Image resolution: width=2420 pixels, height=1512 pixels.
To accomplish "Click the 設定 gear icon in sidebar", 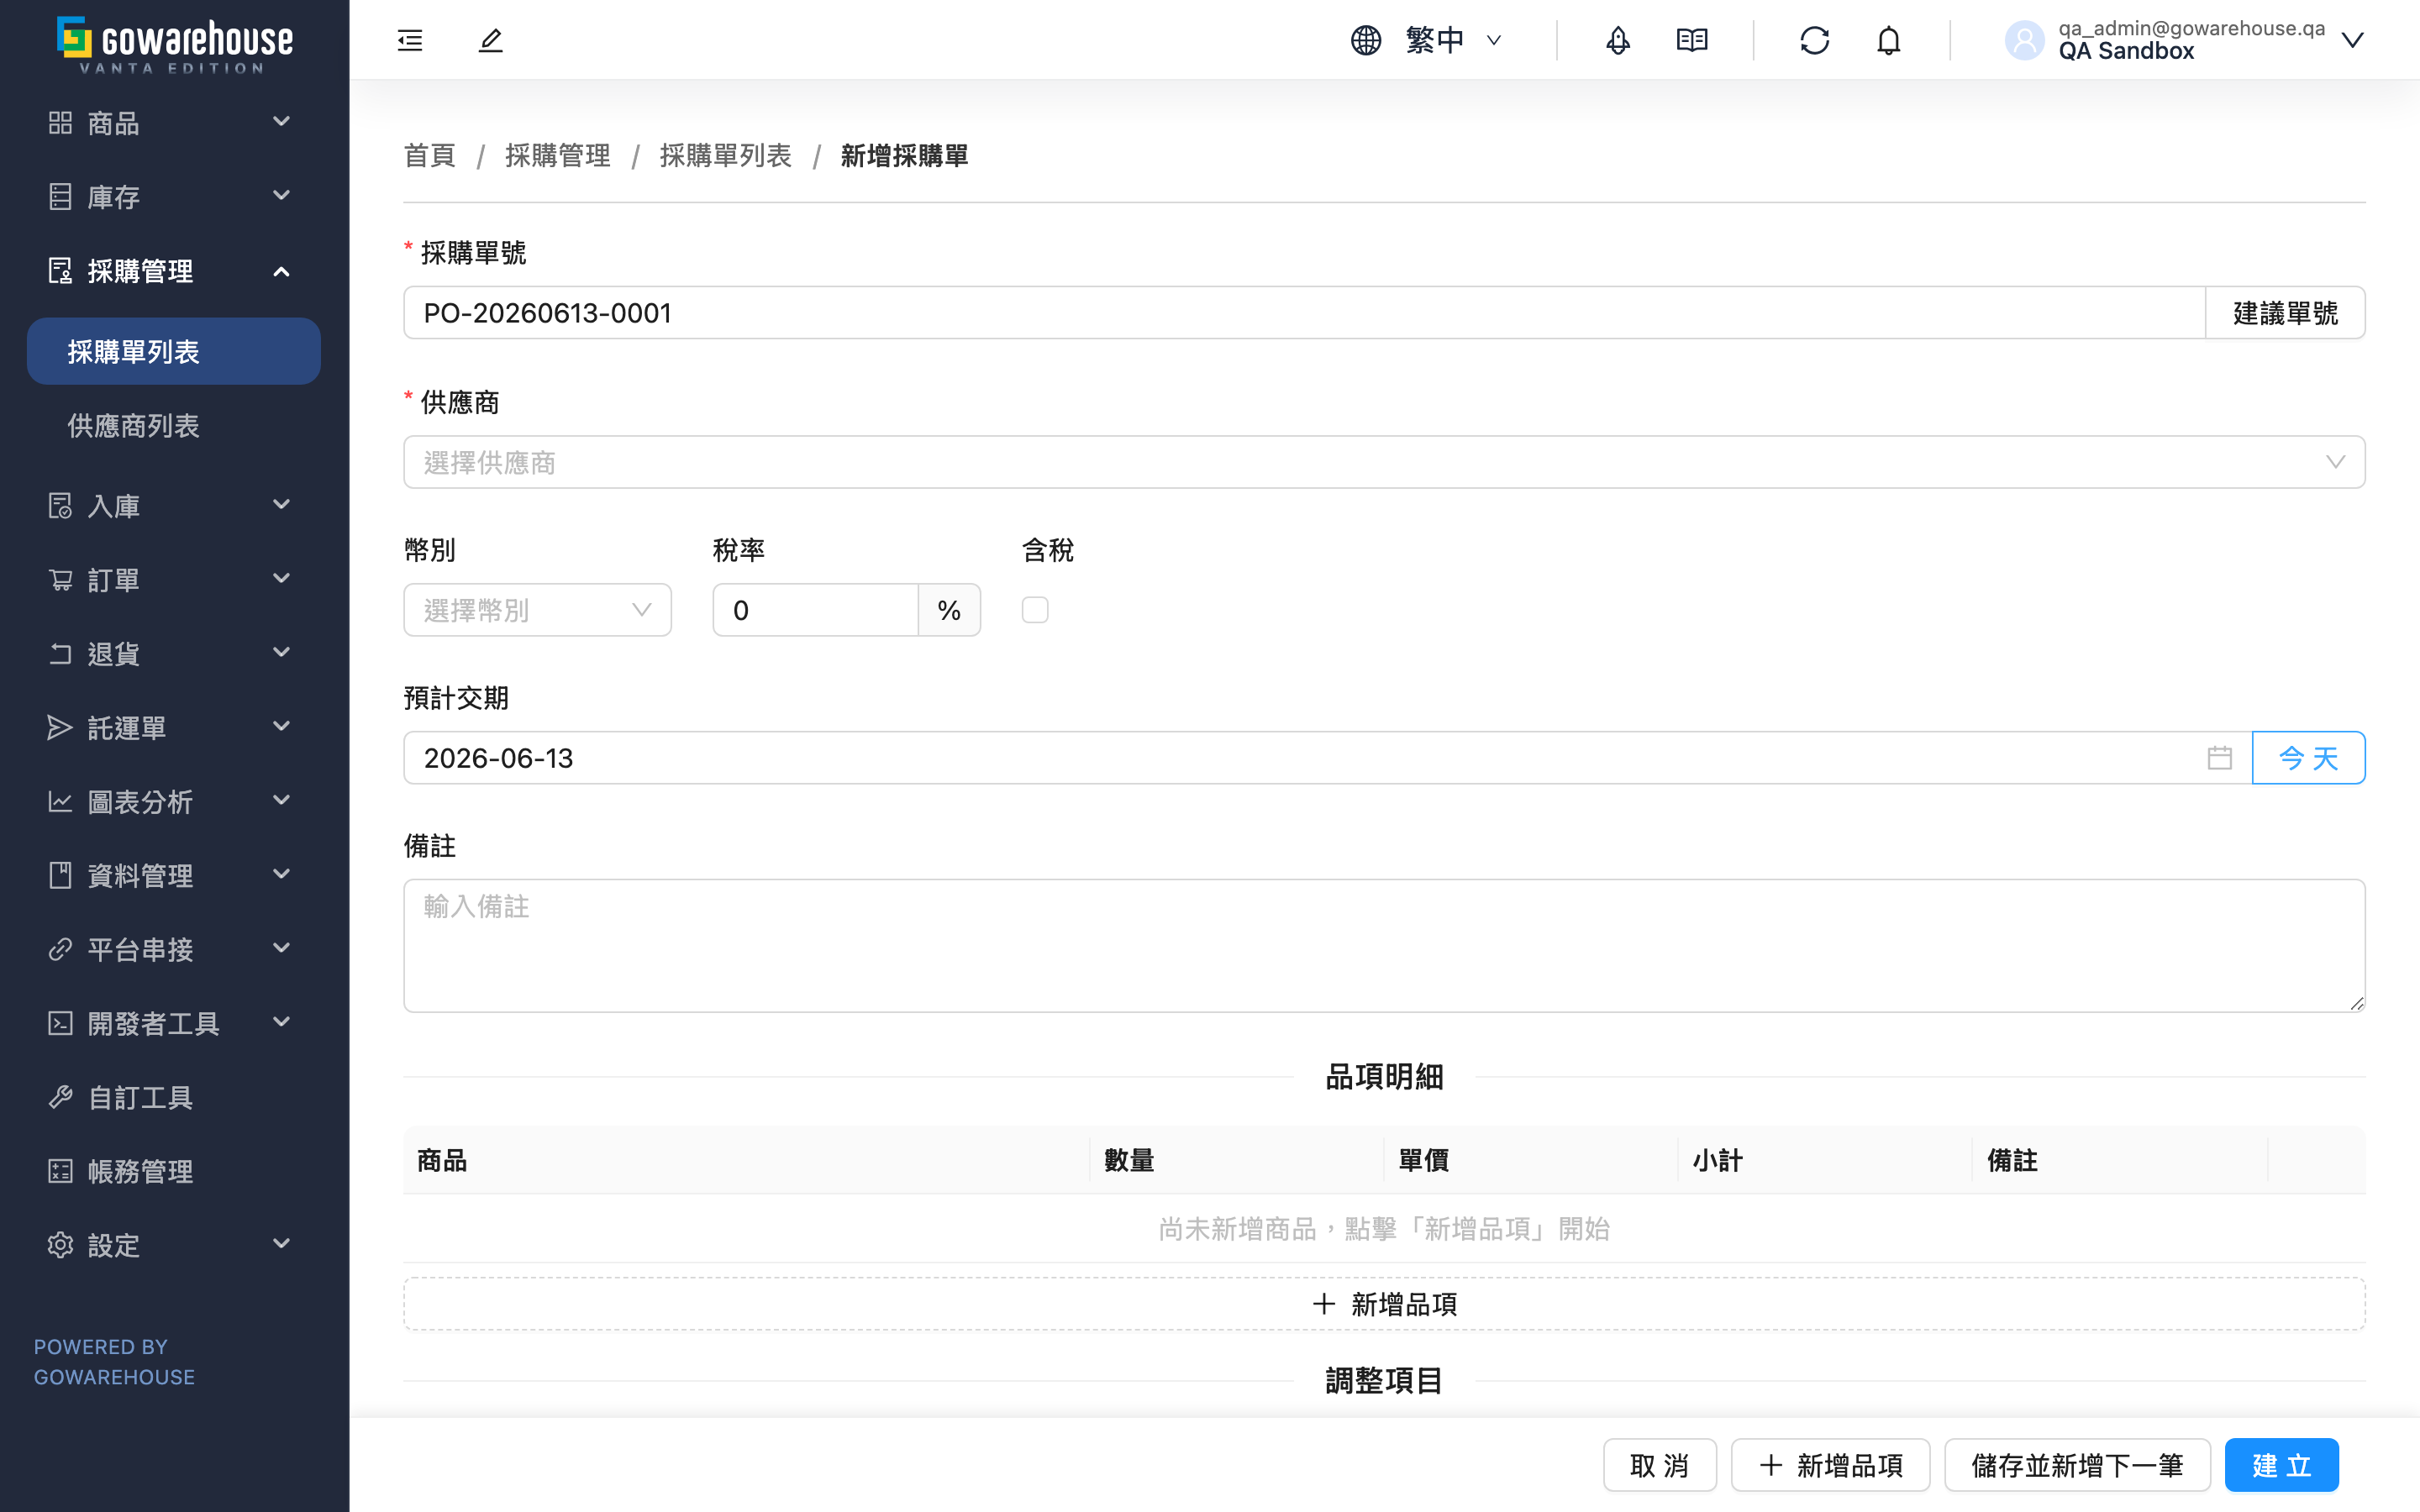I will 60,1245.
